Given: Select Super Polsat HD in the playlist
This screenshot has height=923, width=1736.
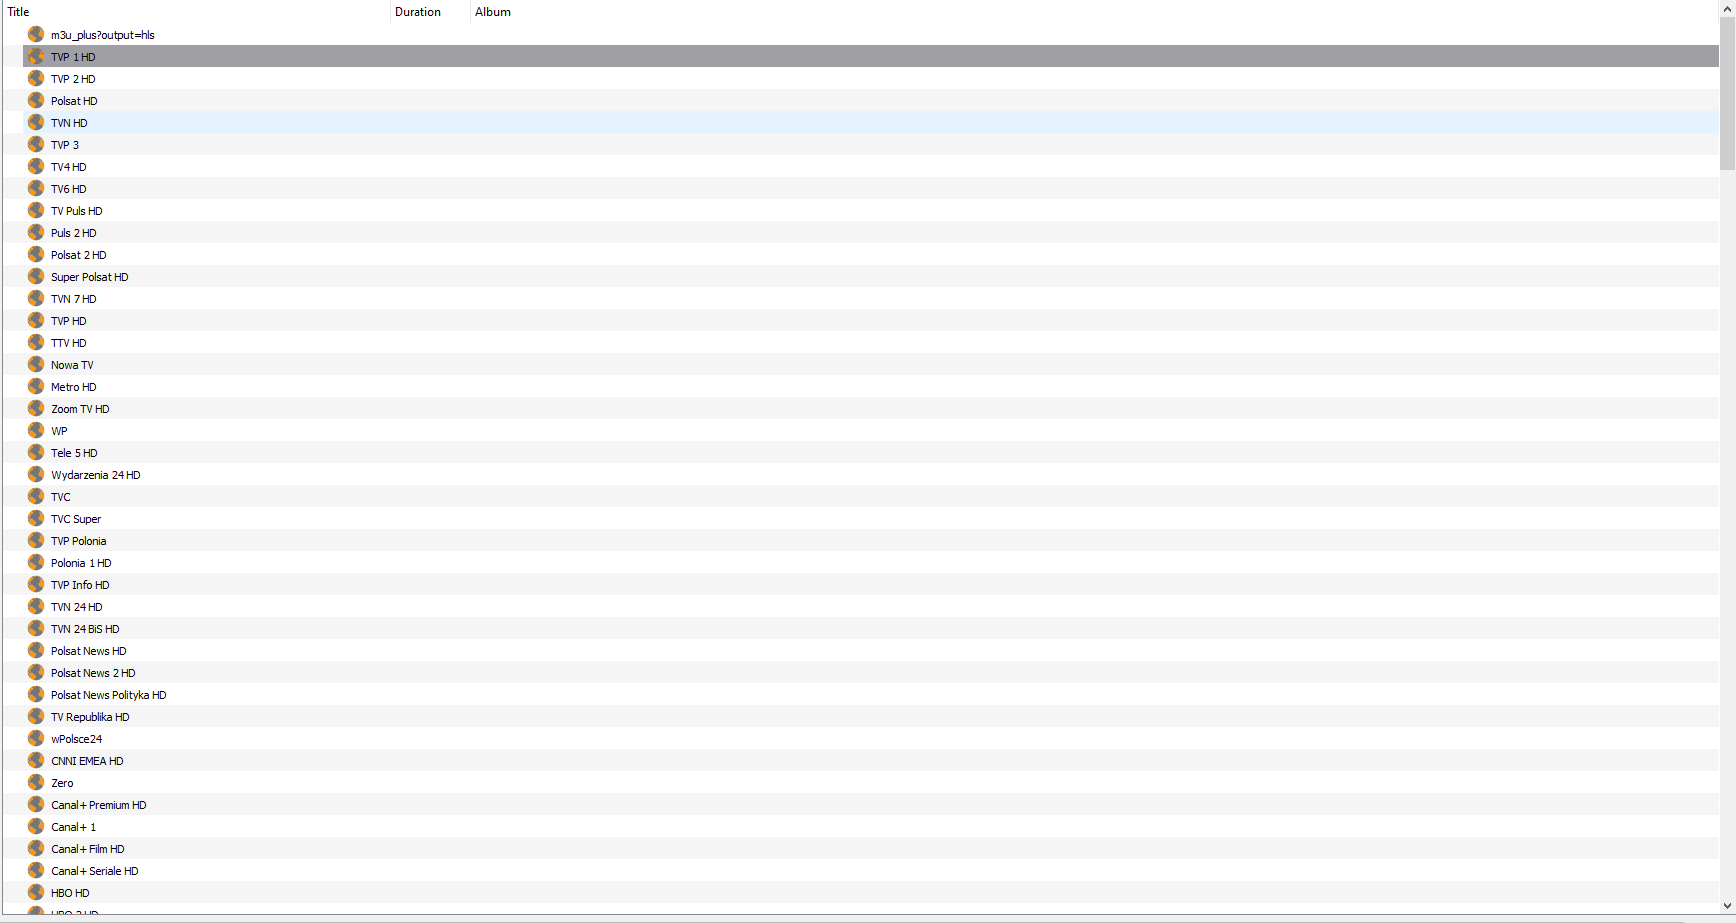Looking at the screenshot, I should click(870, 276).
